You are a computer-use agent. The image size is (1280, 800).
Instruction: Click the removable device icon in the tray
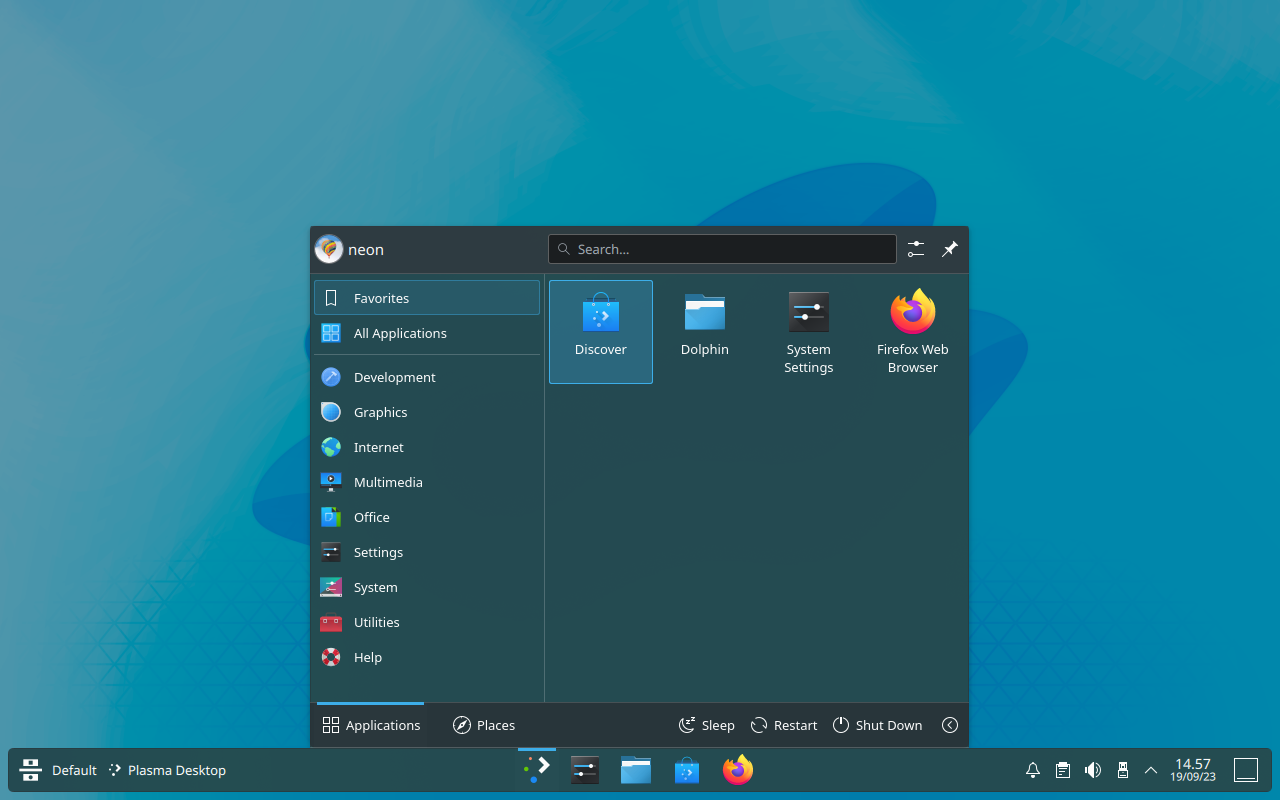coord(1122,770)
